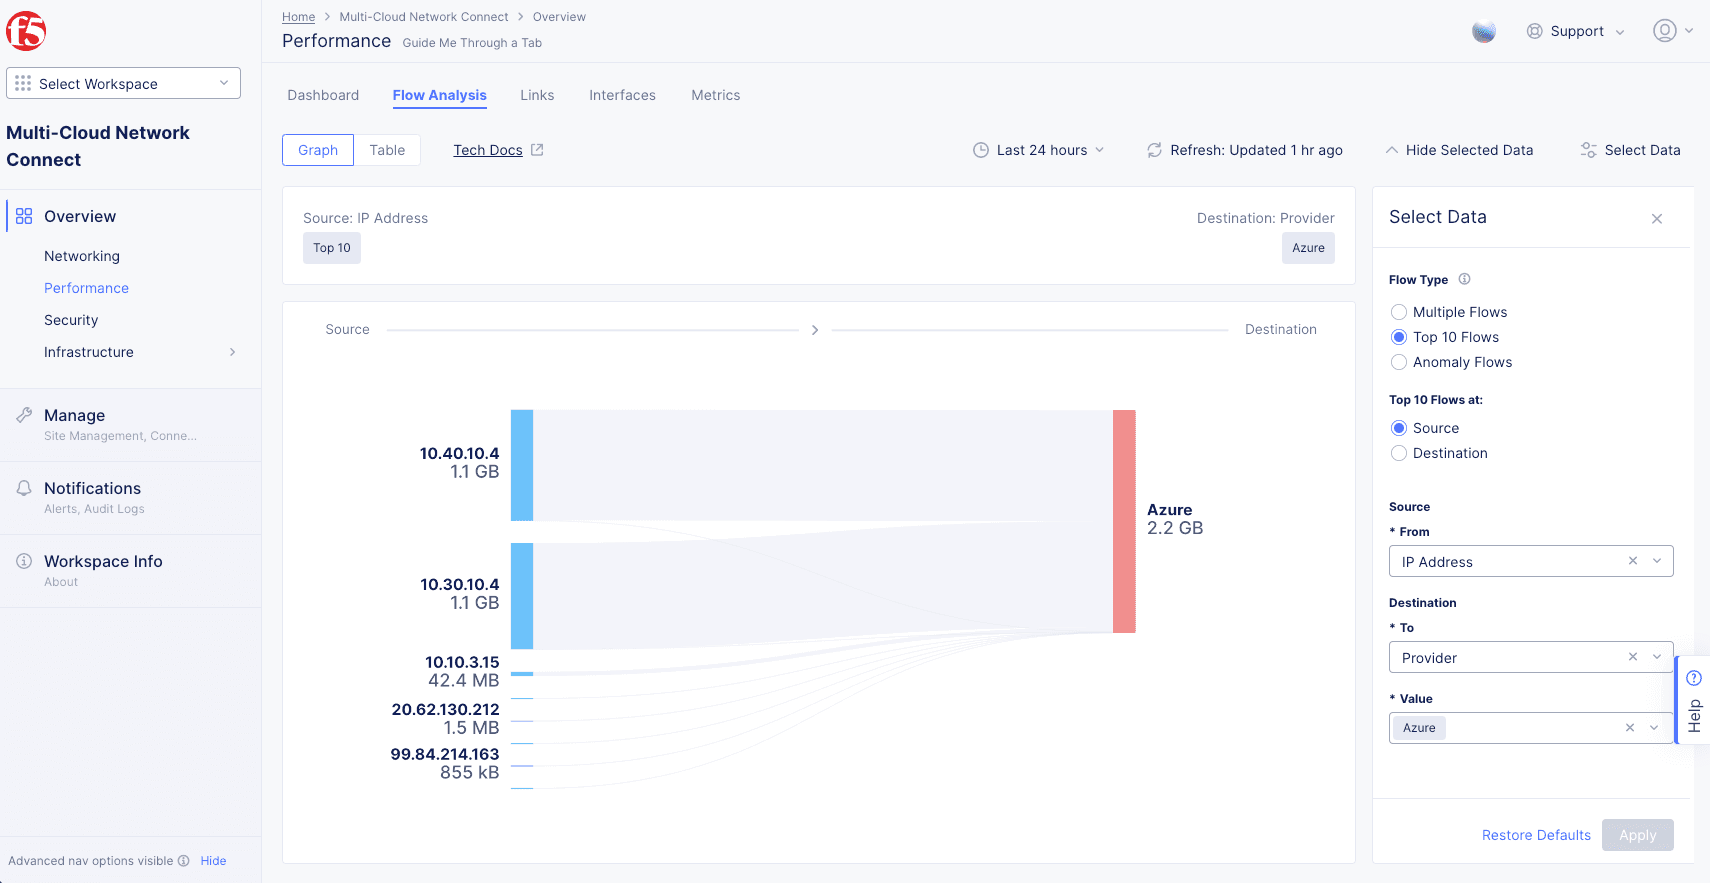
Task: Click Restore Defaults link
Action: tap(1535, 835)
